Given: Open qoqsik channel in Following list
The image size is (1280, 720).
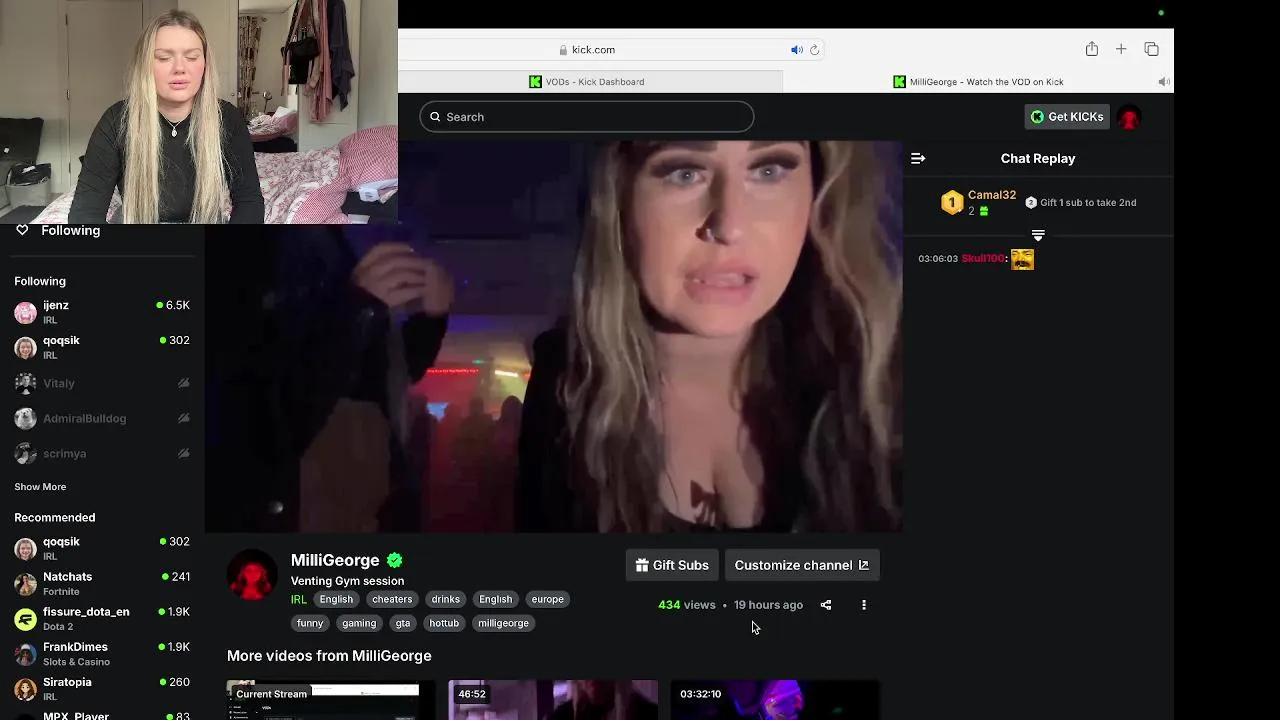Looking at the screenshot, I should [x=102, y=347].
